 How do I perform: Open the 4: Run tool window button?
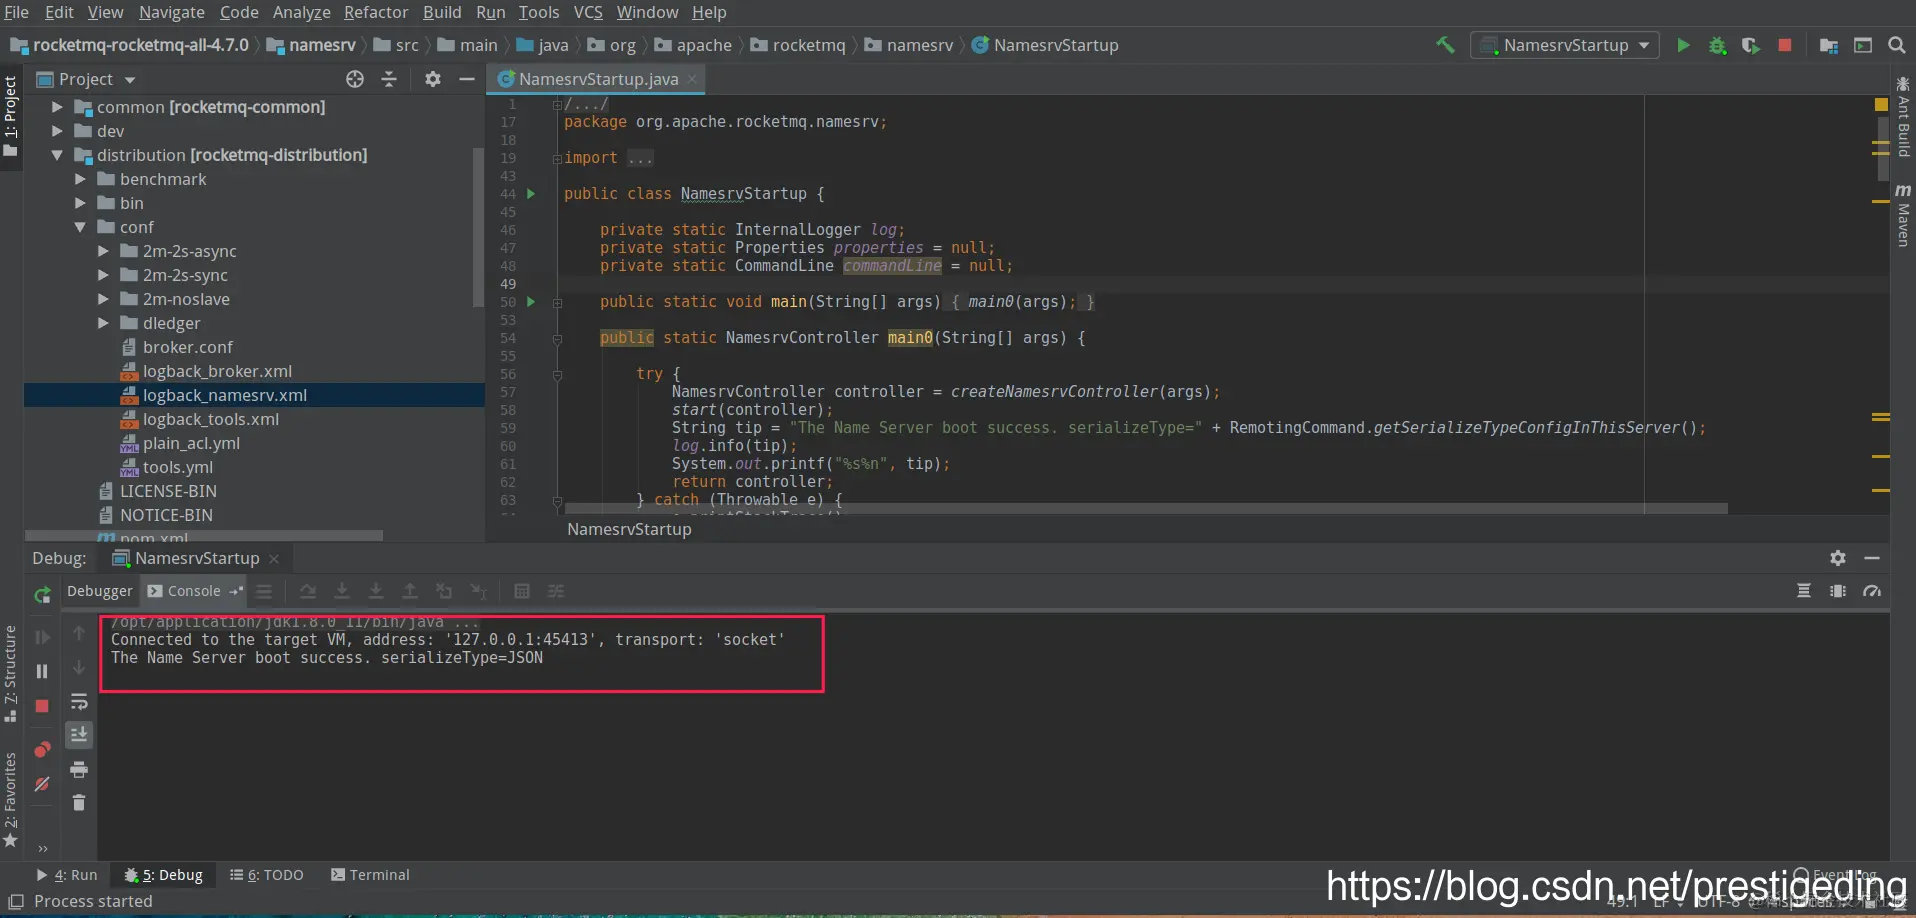pos(68,875)
